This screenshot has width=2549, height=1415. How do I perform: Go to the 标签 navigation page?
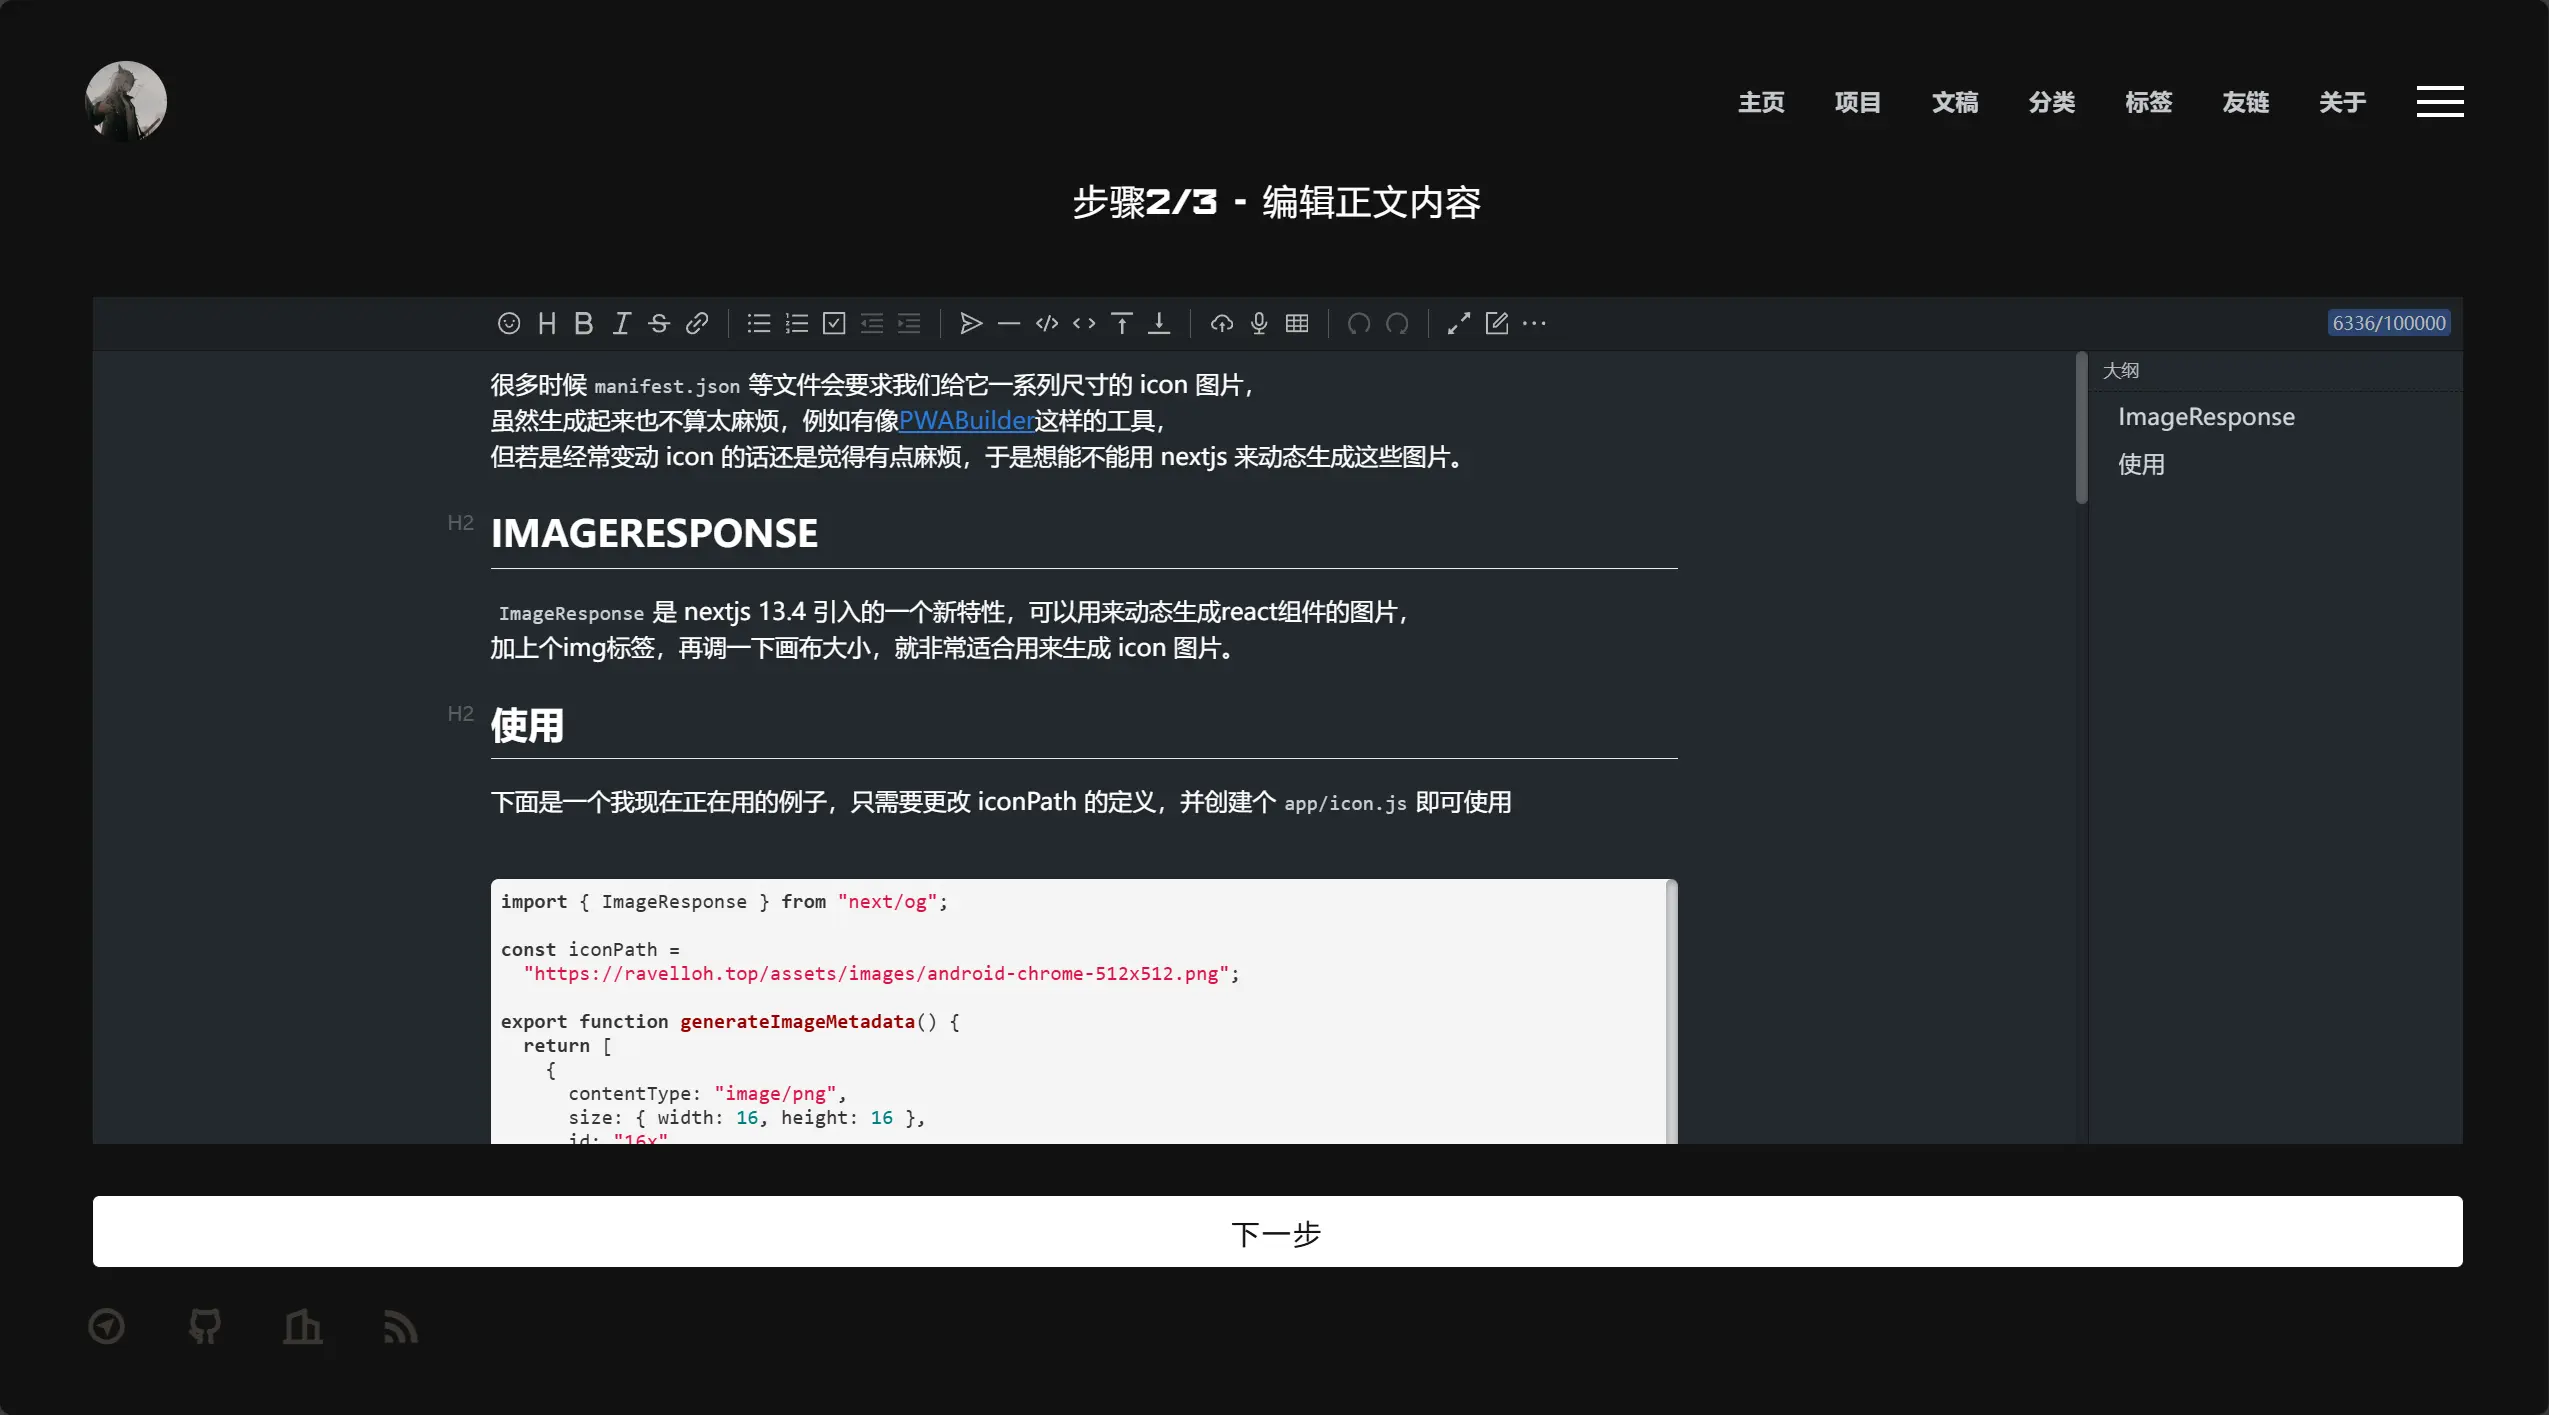2148,102
